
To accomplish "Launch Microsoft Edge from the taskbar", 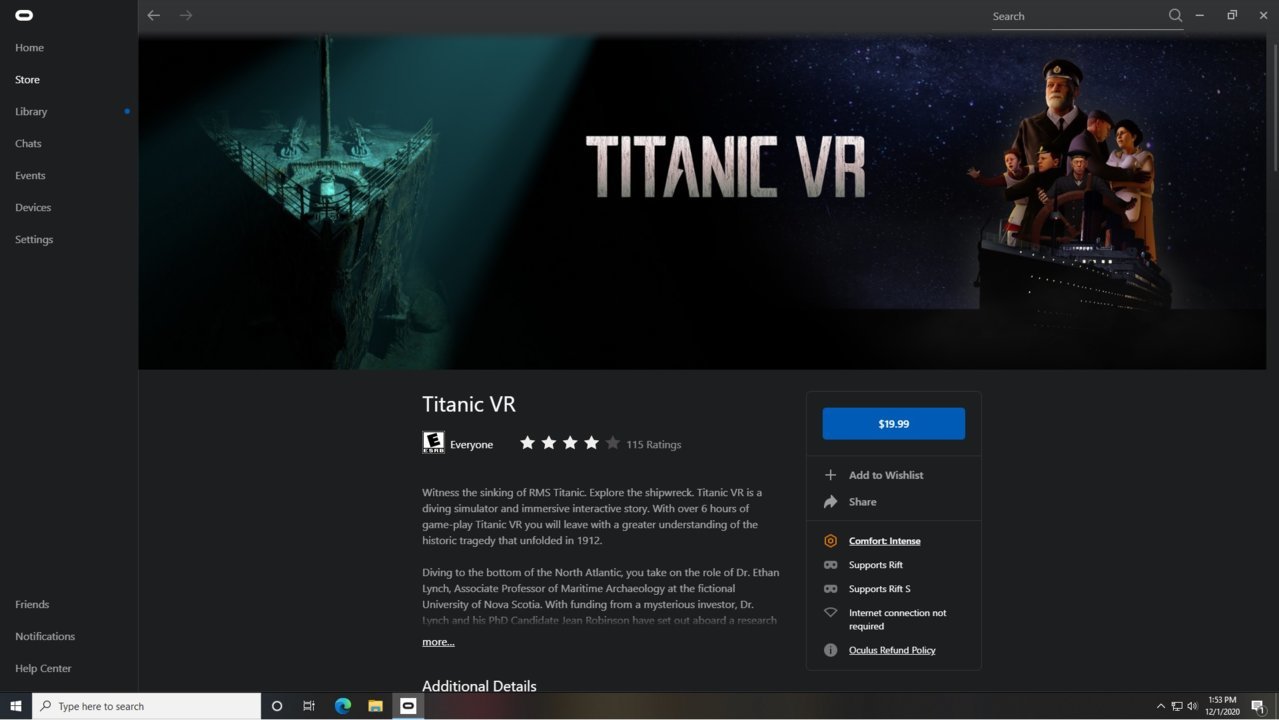I will tap(342, 706).
